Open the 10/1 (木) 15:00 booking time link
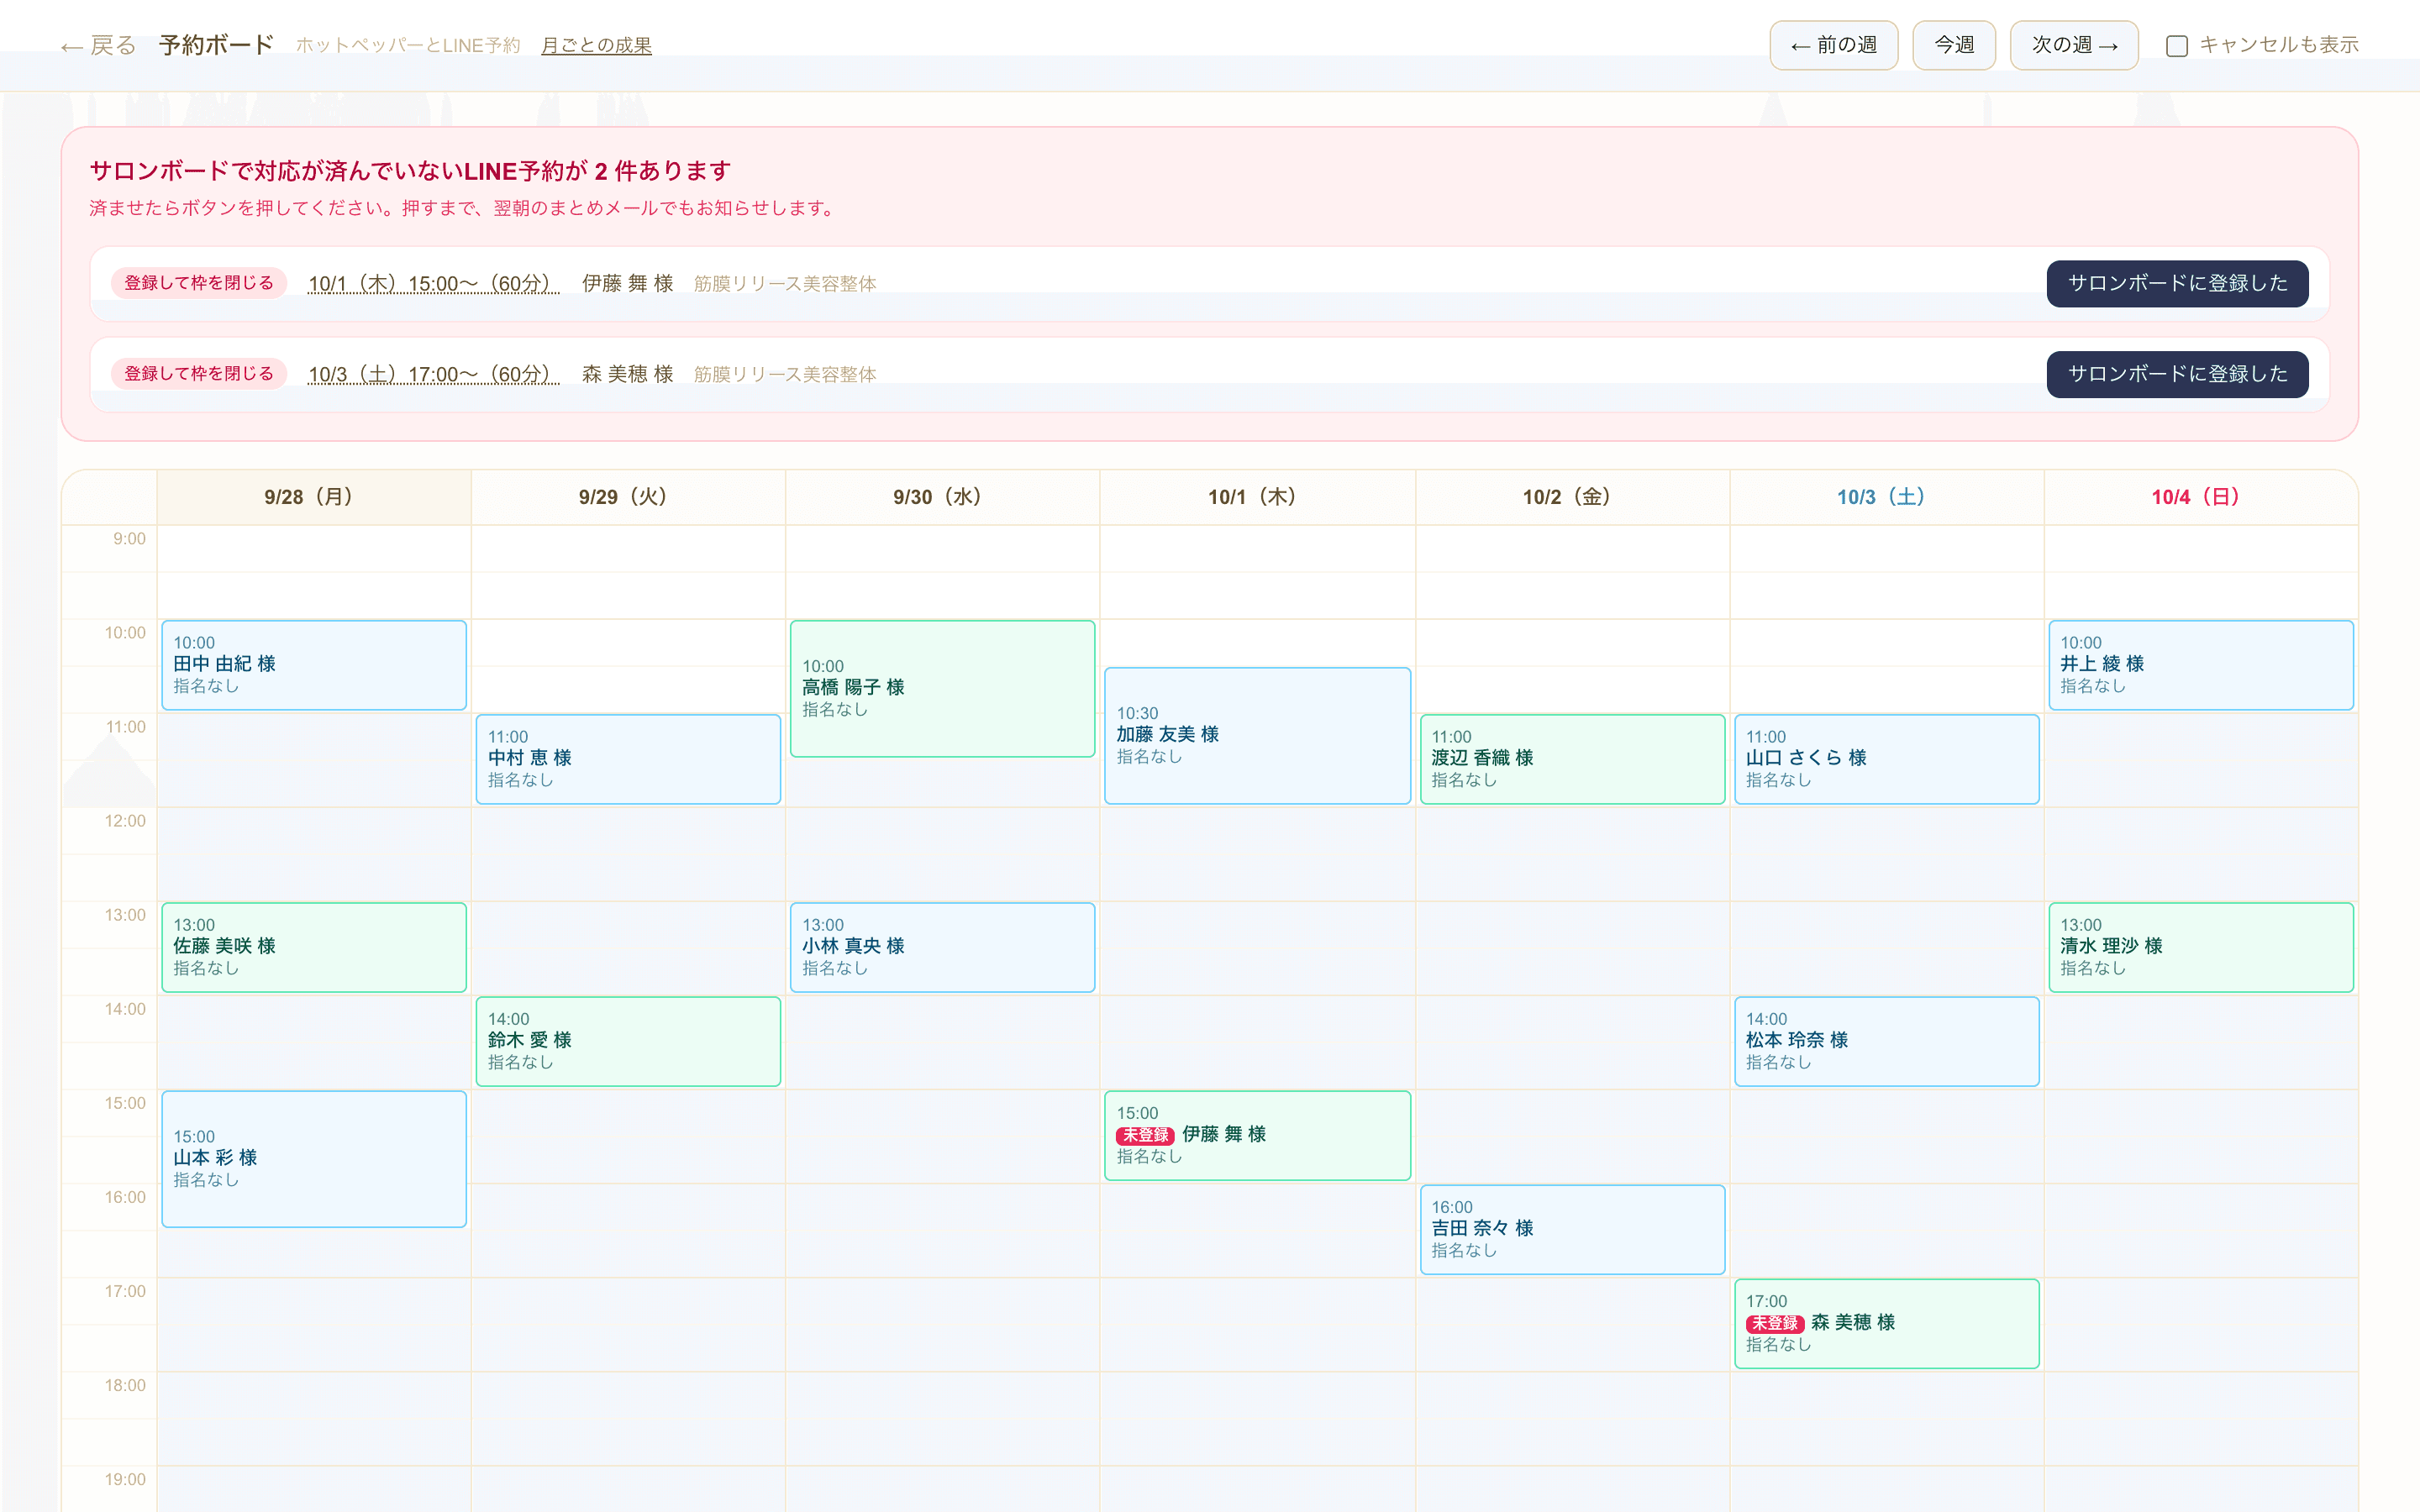The image size is (2420, 1512). 433,284
